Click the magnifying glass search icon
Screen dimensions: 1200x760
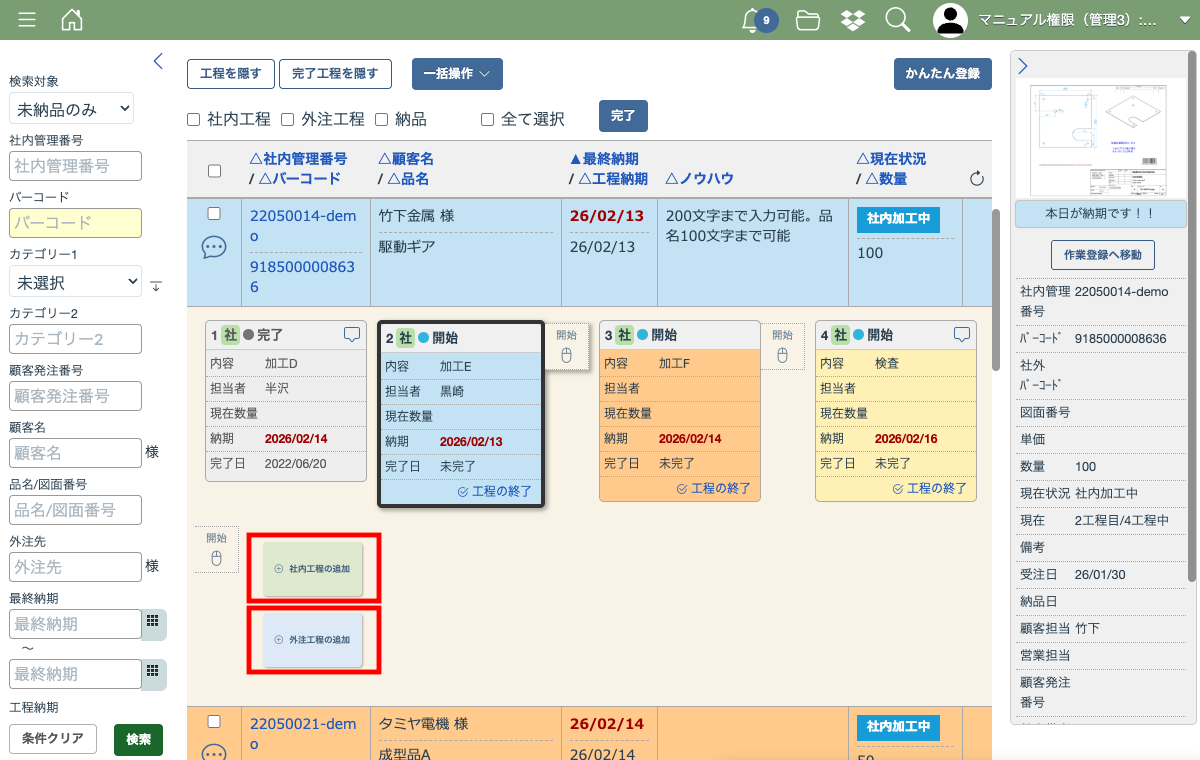(x=898, y=20)
